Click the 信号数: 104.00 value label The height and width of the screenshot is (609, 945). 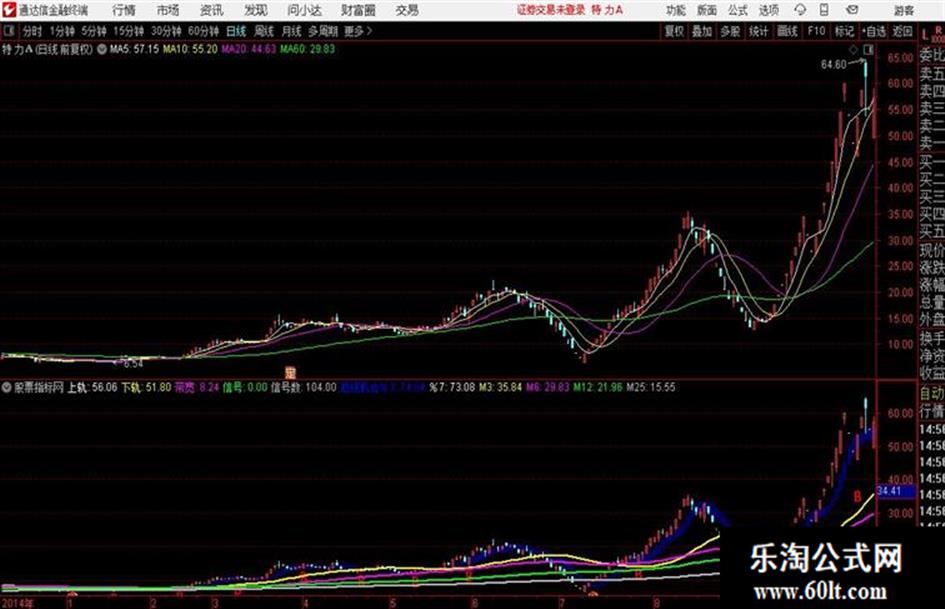pyautogui.click(x=304, y=388)
